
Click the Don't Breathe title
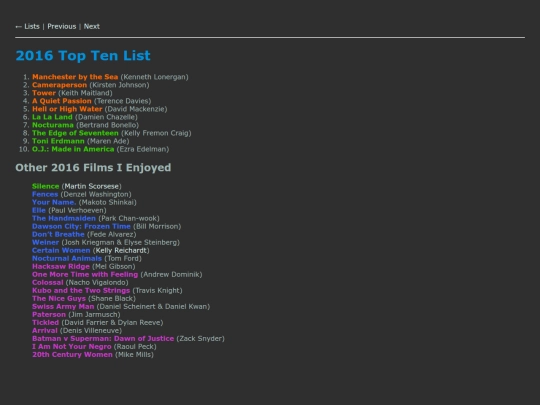click(58, 235)
